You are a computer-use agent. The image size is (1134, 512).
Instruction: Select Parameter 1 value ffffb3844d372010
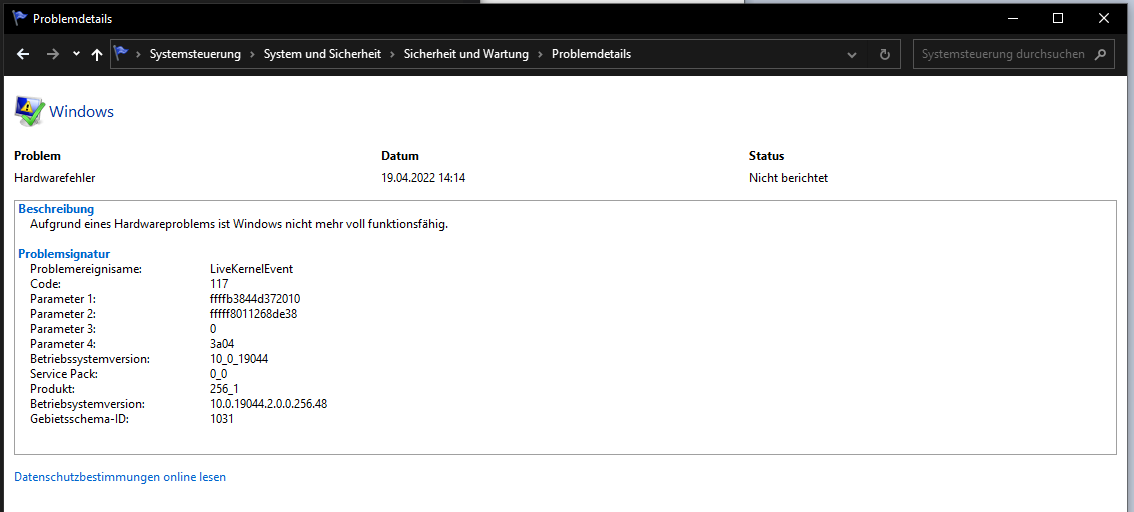pyautogui.click(x=255, y=299)
